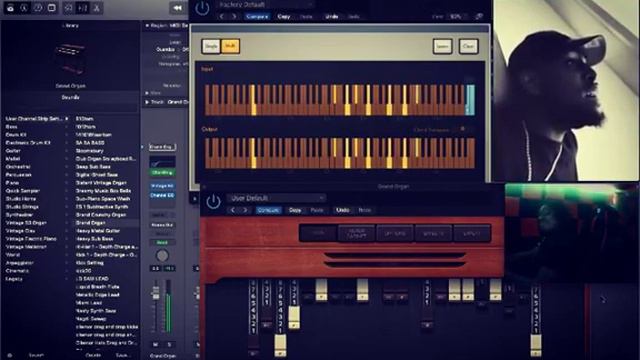
Task: Open the Channel EQ effect slot
Action: point(162,196)
